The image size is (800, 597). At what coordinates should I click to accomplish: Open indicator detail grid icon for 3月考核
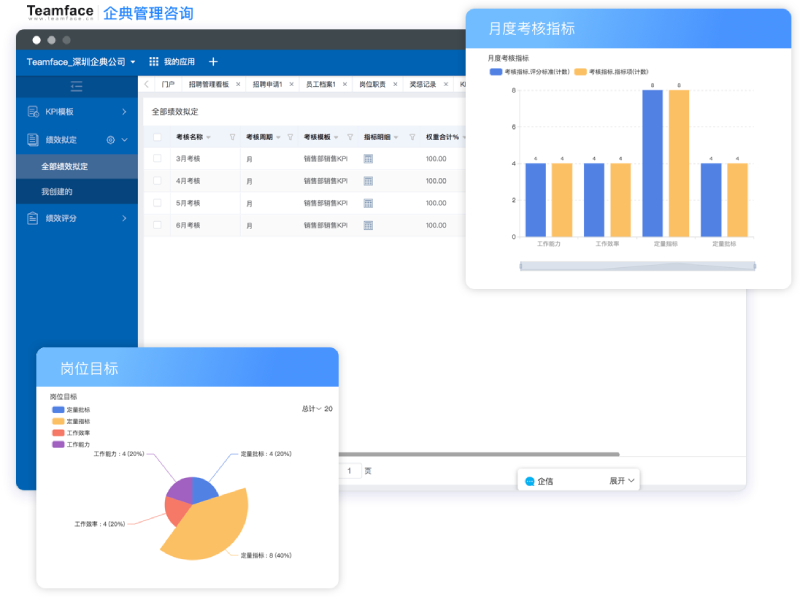tap(368, 159)
